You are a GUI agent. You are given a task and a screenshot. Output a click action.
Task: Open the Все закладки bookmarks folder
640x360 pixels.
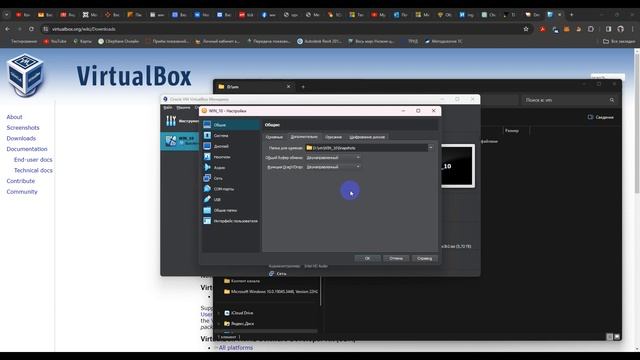point(619,41)
